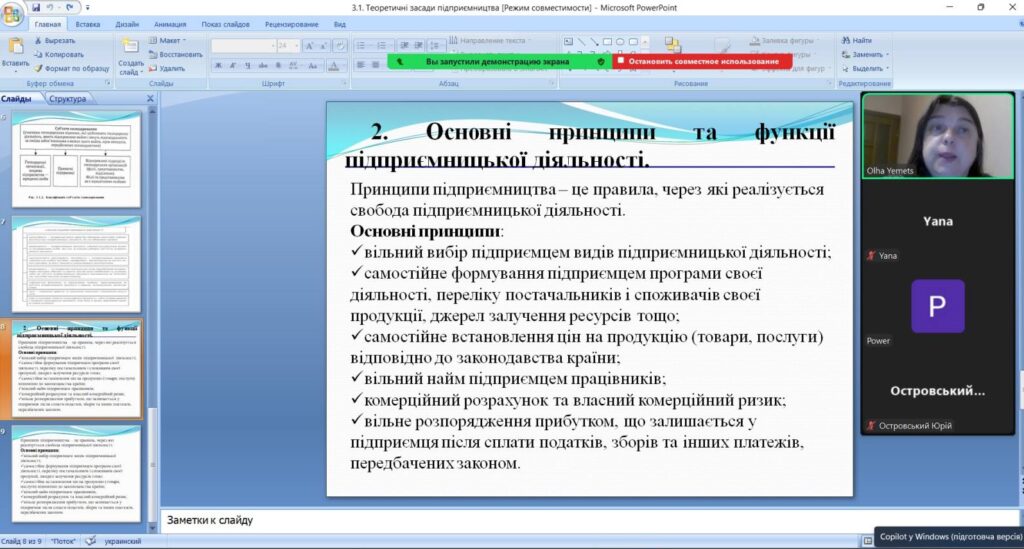Screen dimensions: 1024x549
Task: Open the Показ слайдов ribbon tab
Action: click(x=223, y=23)
